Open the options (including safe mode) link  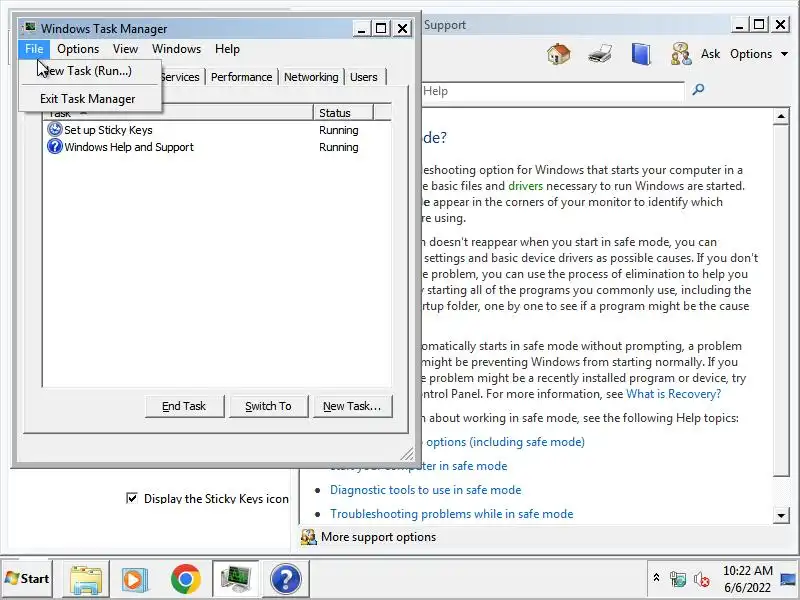[504, 442]
